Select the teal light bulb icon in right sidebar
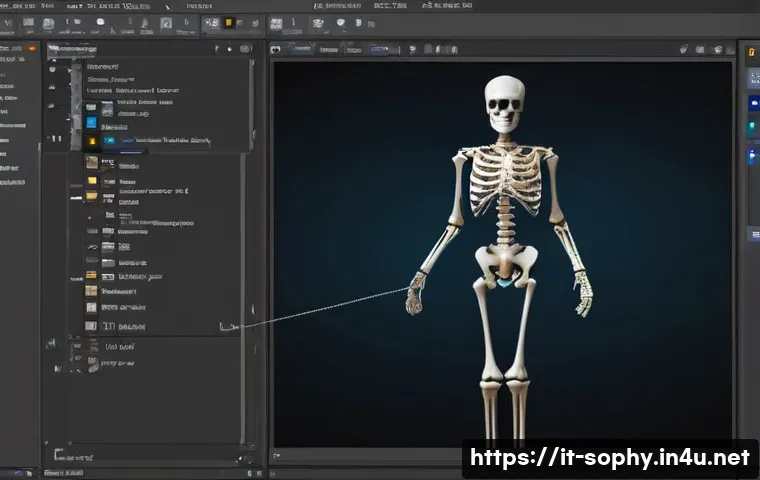760x480 pixels. 752,127
